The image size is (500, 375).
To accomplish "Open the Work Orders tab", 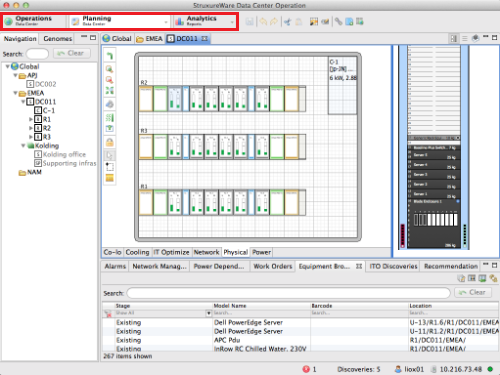I will click(x=273, y=266).
